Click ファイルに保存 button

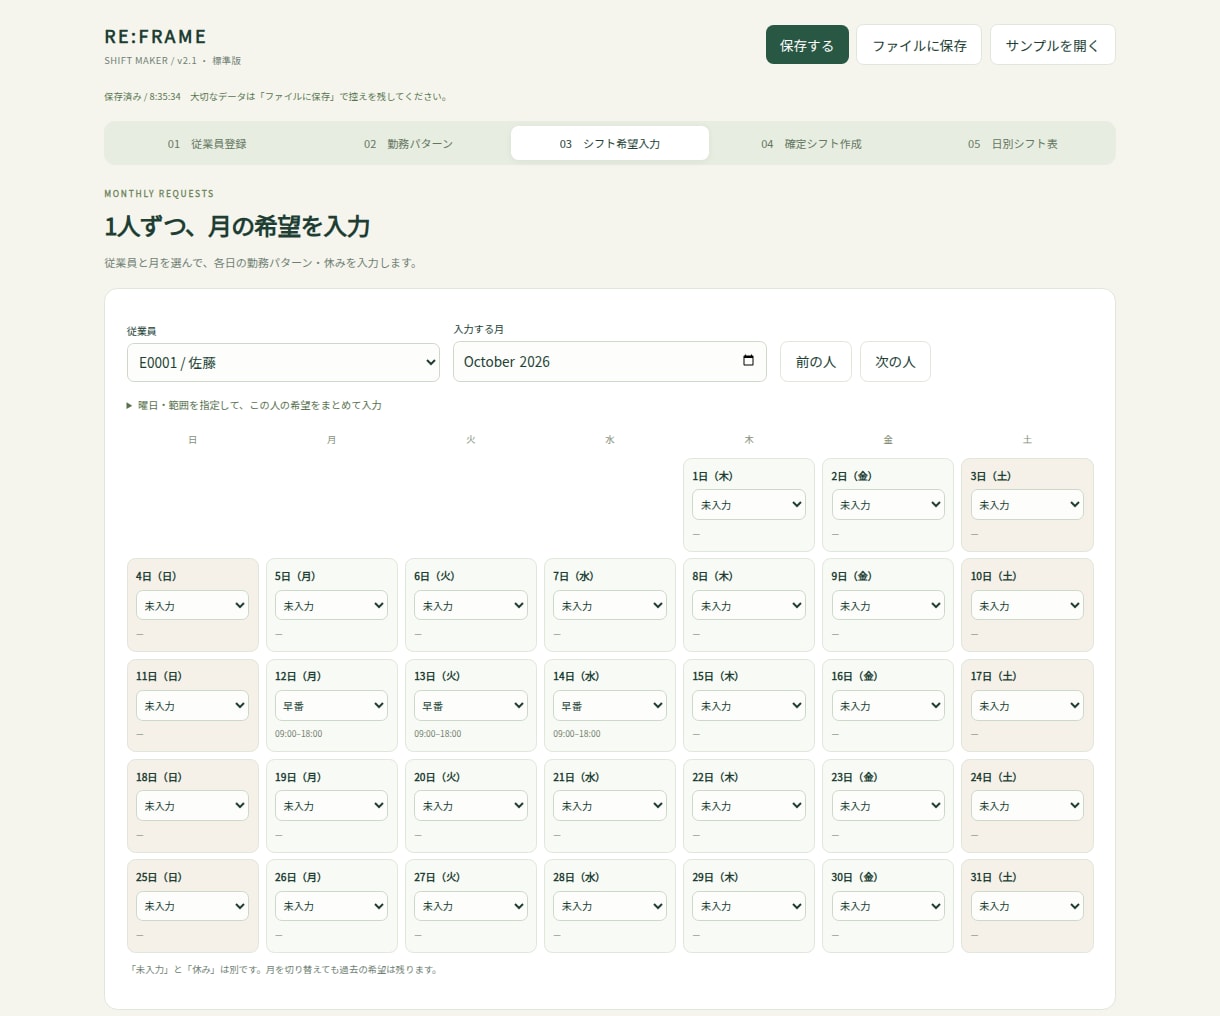point(919,45)
